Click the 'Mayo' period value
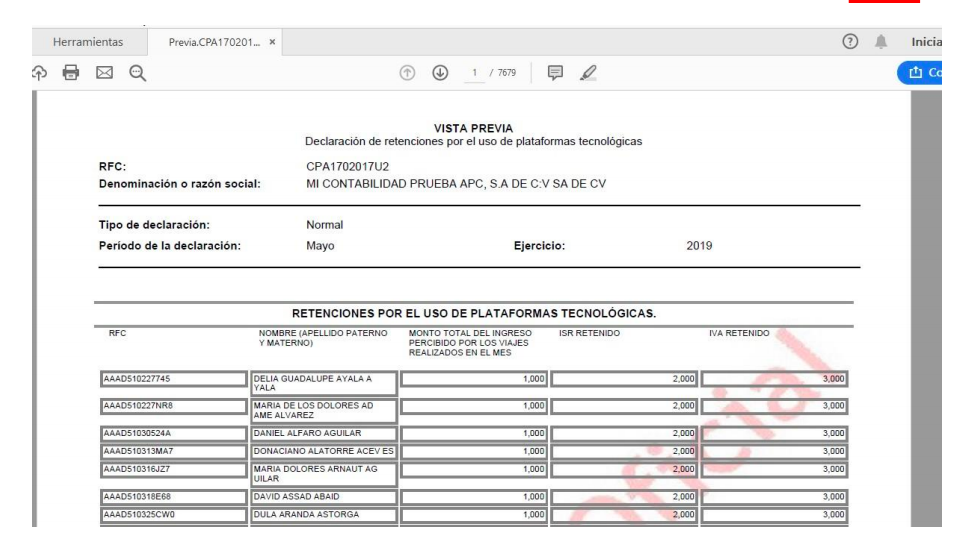Viewport: 972px width, 551px height. click(x=320, y=246)
